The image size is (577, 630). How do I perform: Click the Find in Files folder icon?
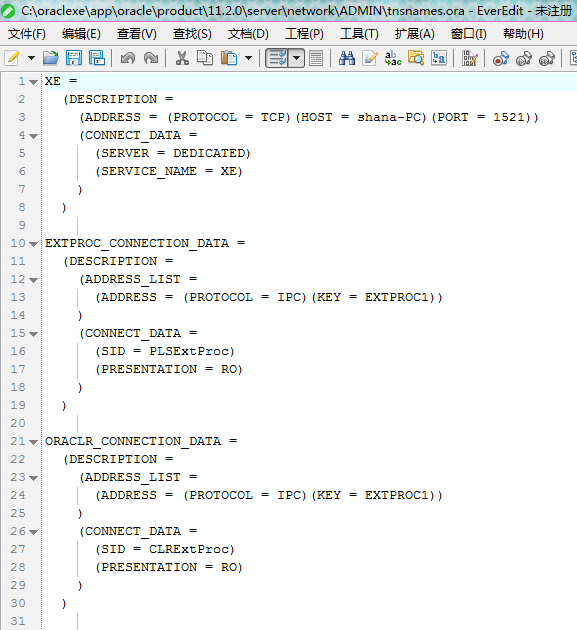pos(416,58)
